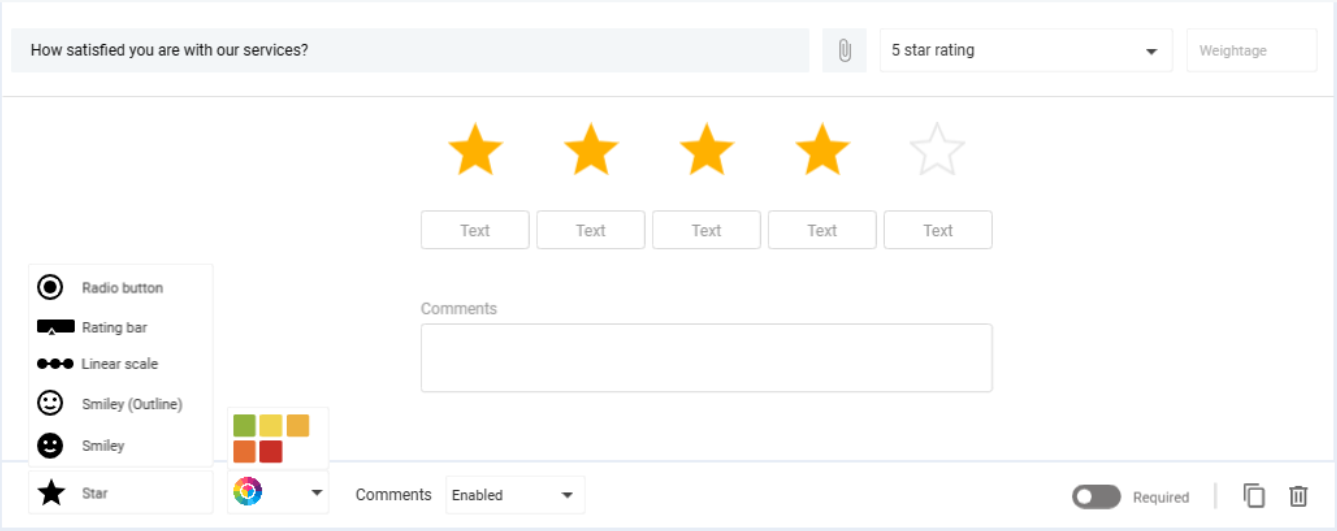Pick the red color swatch

(270, 452)
